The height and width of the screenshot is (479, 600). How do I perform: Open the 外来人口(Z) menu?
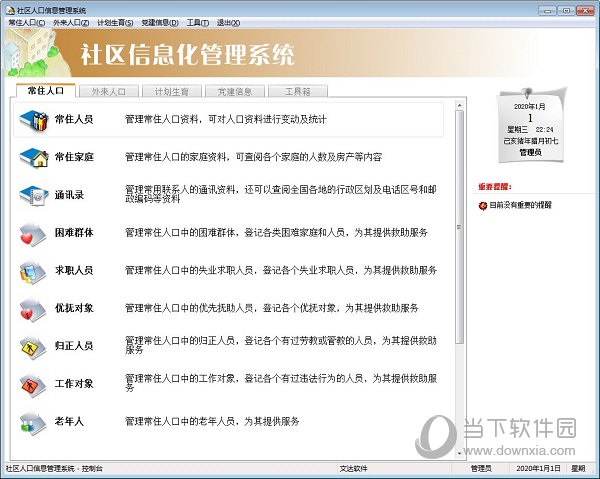tap(71, 23)
